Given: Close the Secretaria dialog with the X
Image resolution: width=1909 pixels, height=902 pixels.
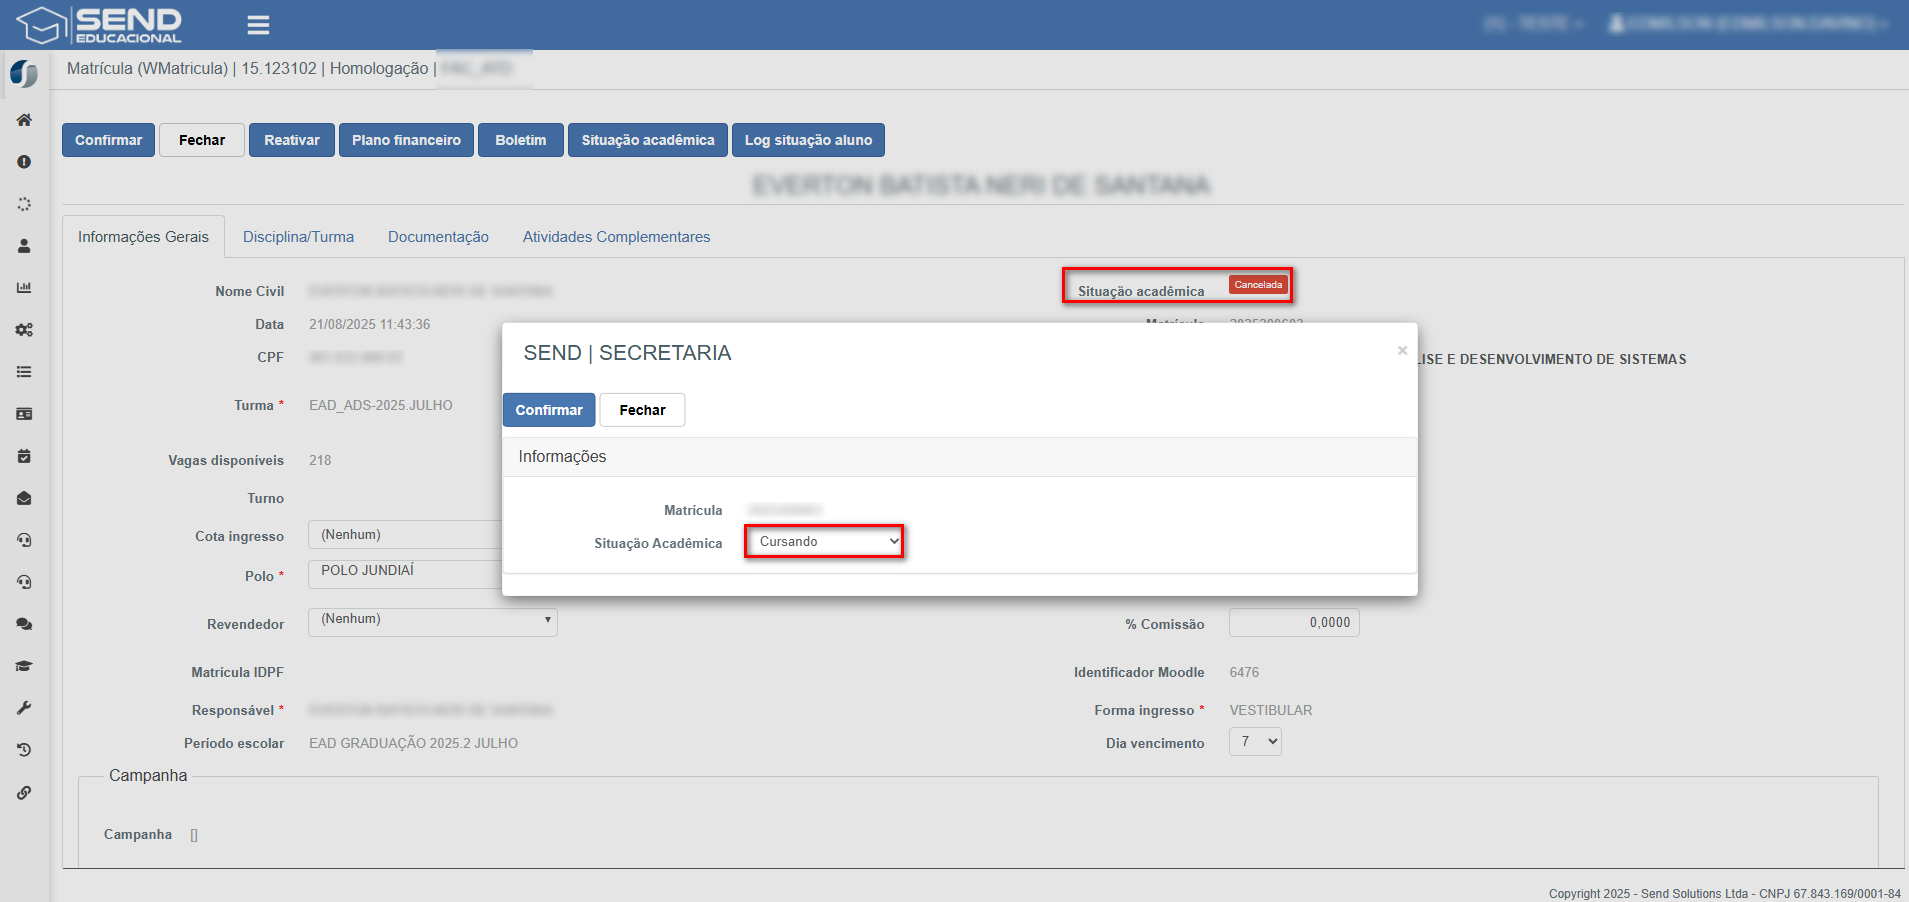Looking at the screenshot, I should pos(1402,350).
